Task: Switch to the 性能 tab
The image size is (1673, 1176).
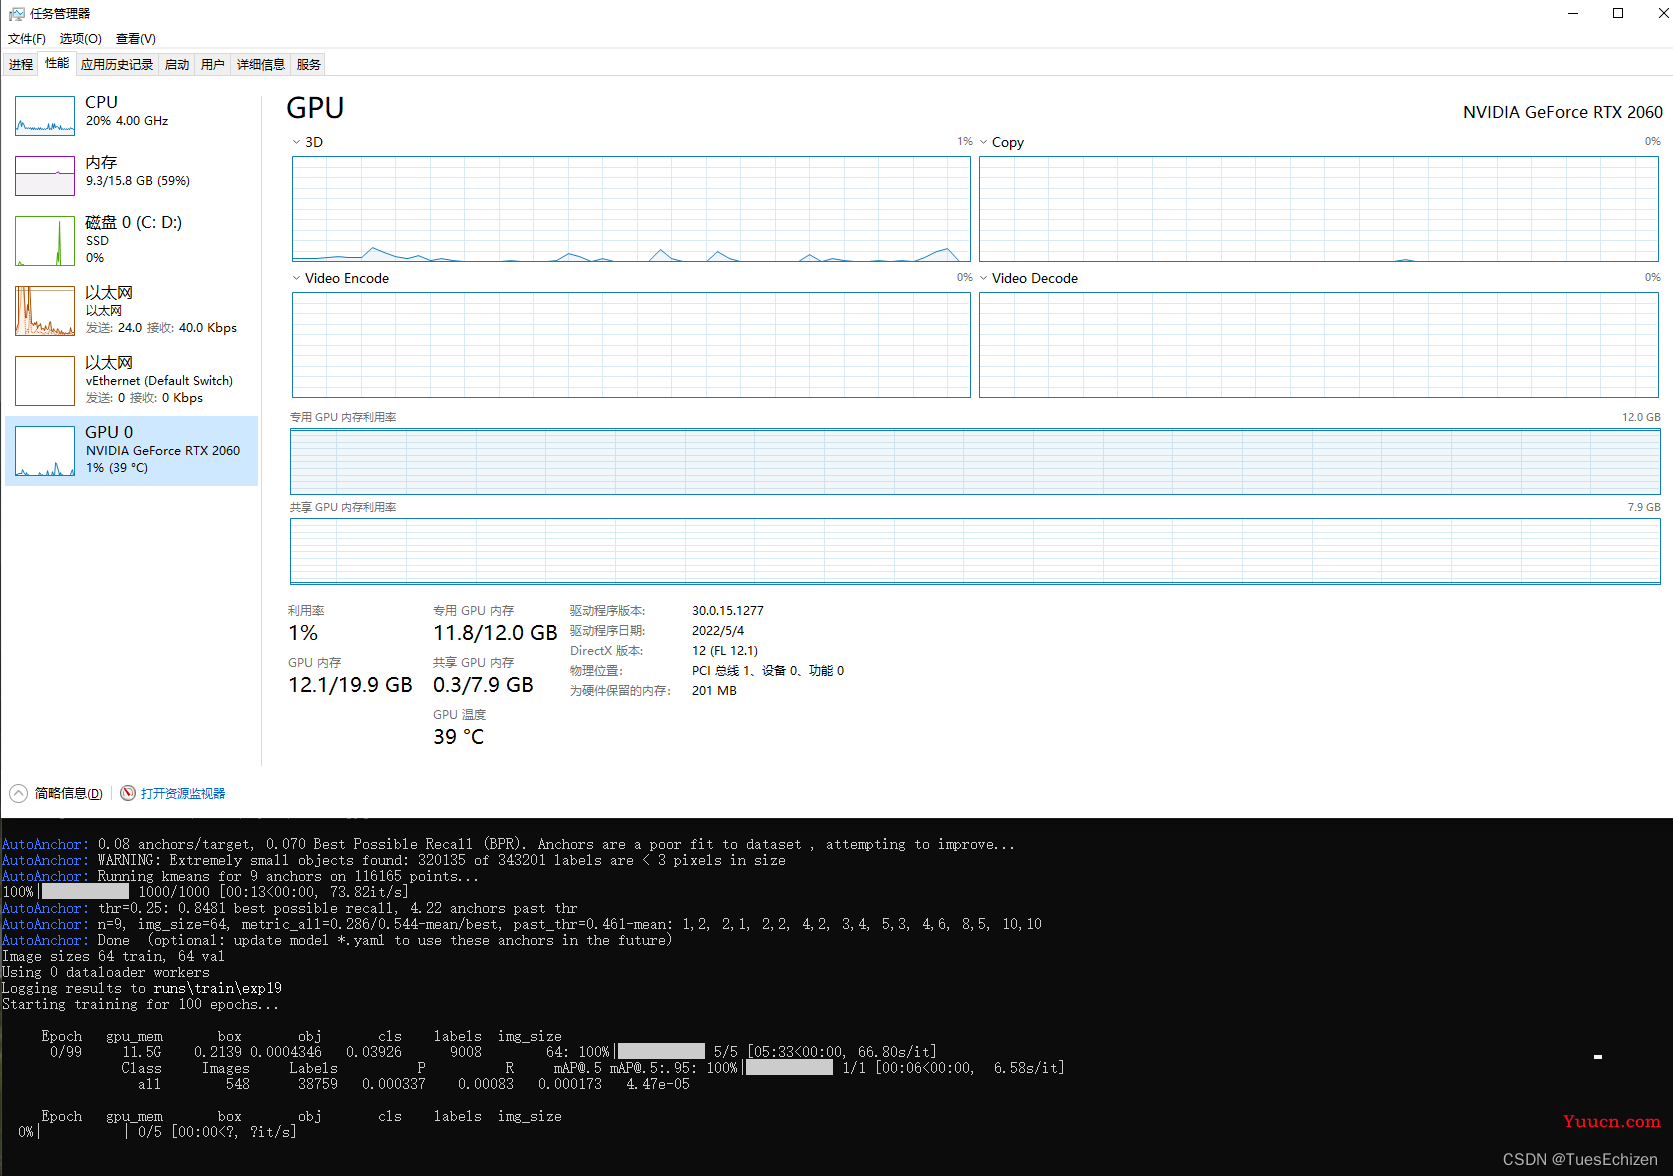Action: tap(57, 63)
